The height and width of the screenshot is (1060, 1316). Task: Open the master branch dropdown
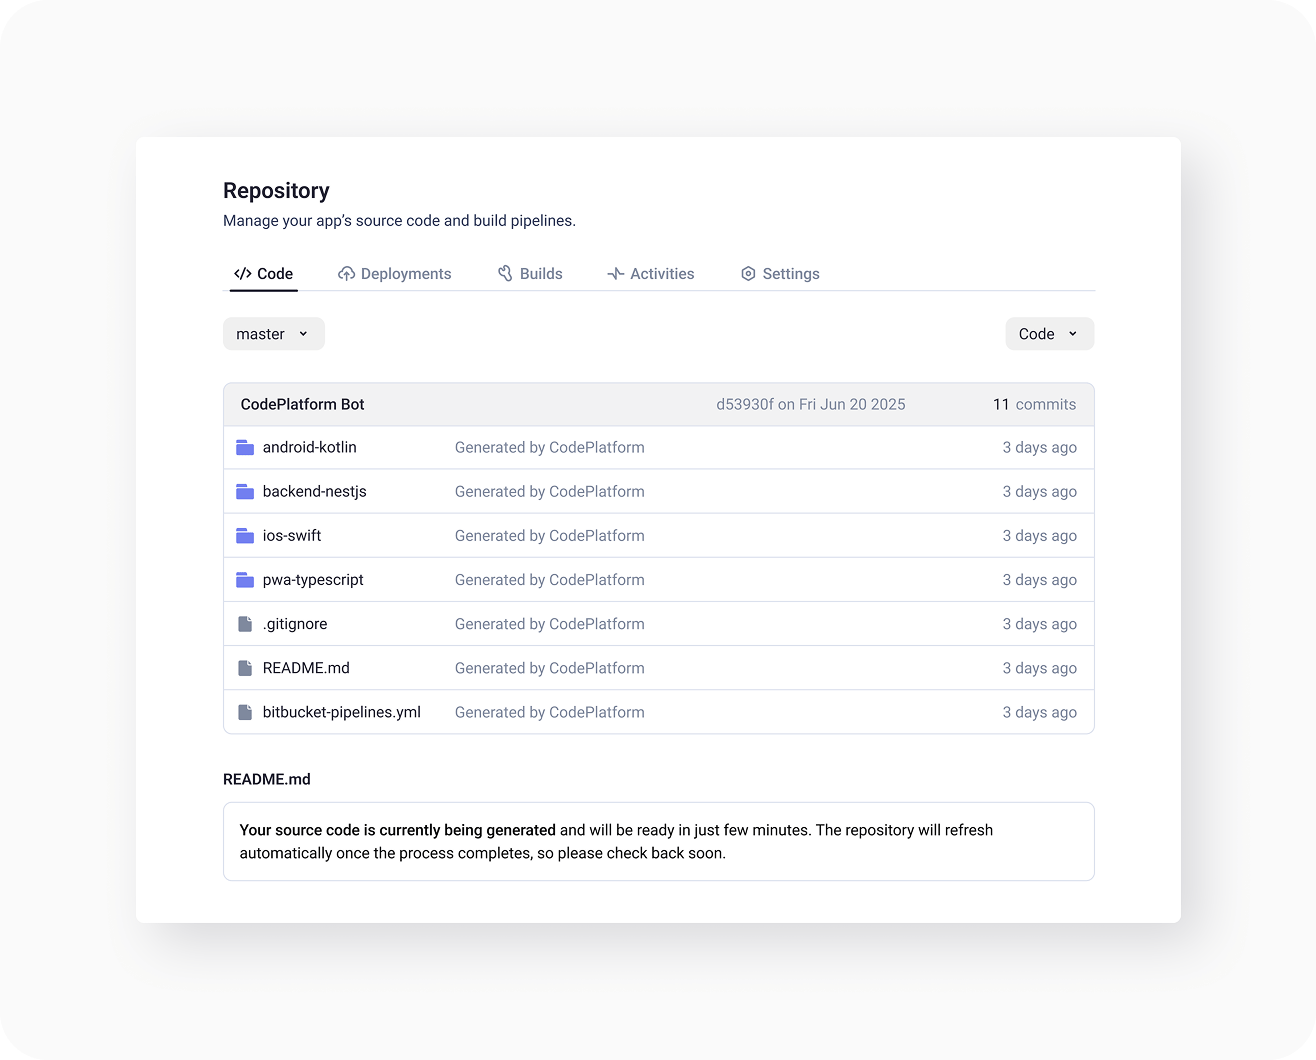(x=273, y=334)
